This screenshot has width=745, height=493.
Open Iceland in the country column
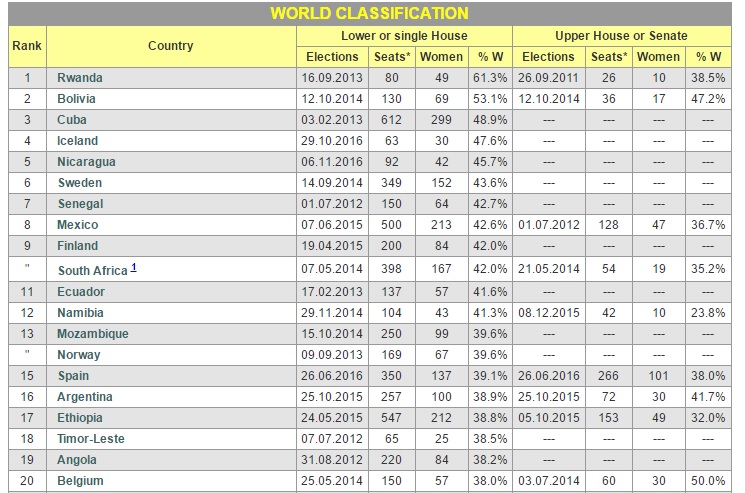pyautogui.click(x=78, y=141)
